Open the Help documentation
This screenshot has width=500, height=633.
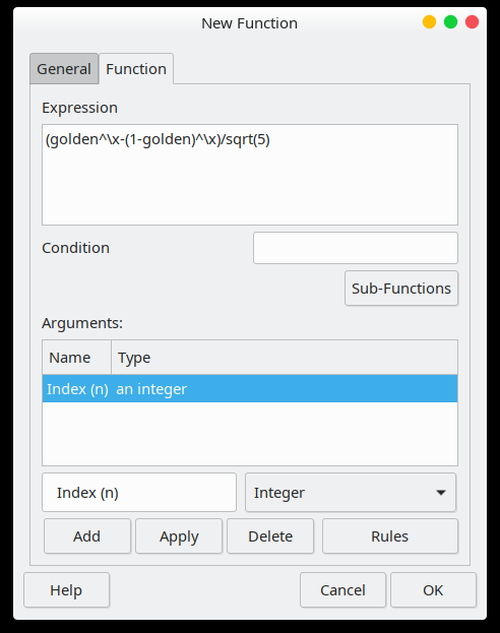tap(67, 590)
